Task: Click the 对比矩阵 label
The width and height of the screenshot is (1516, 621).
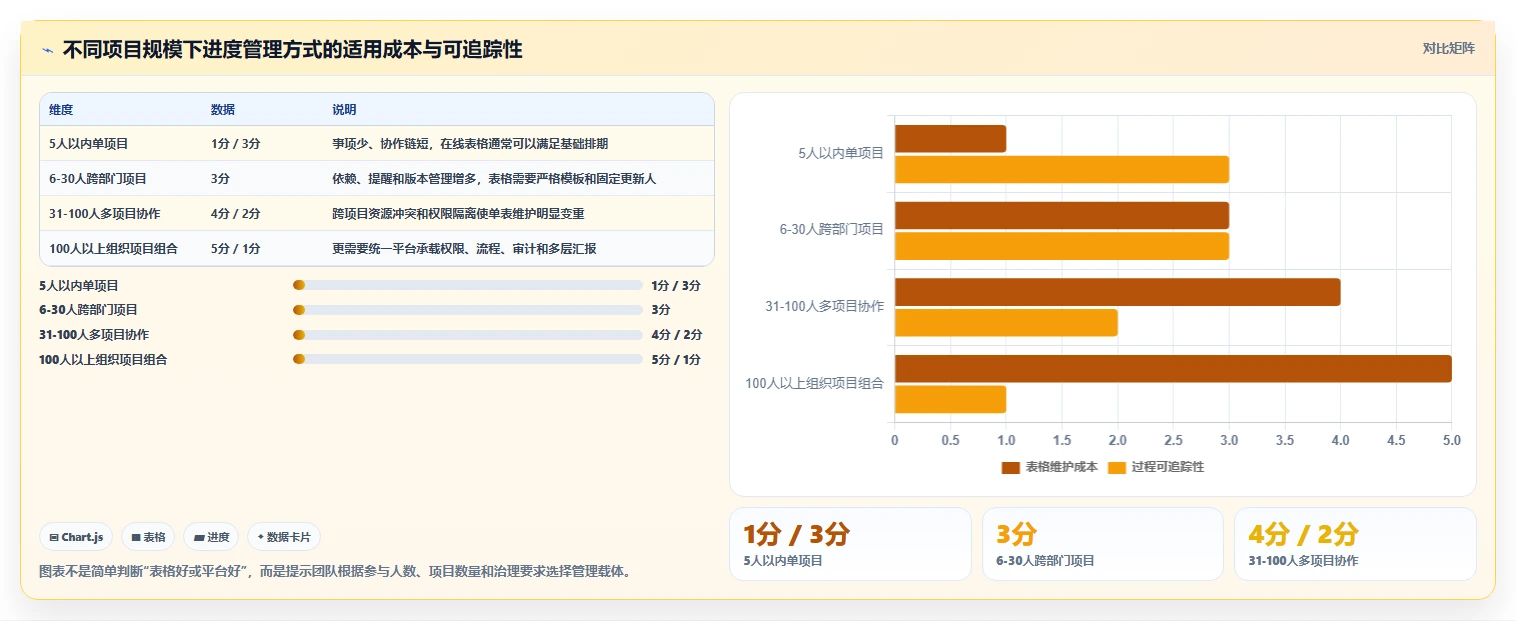Action: pos(1448,48)
